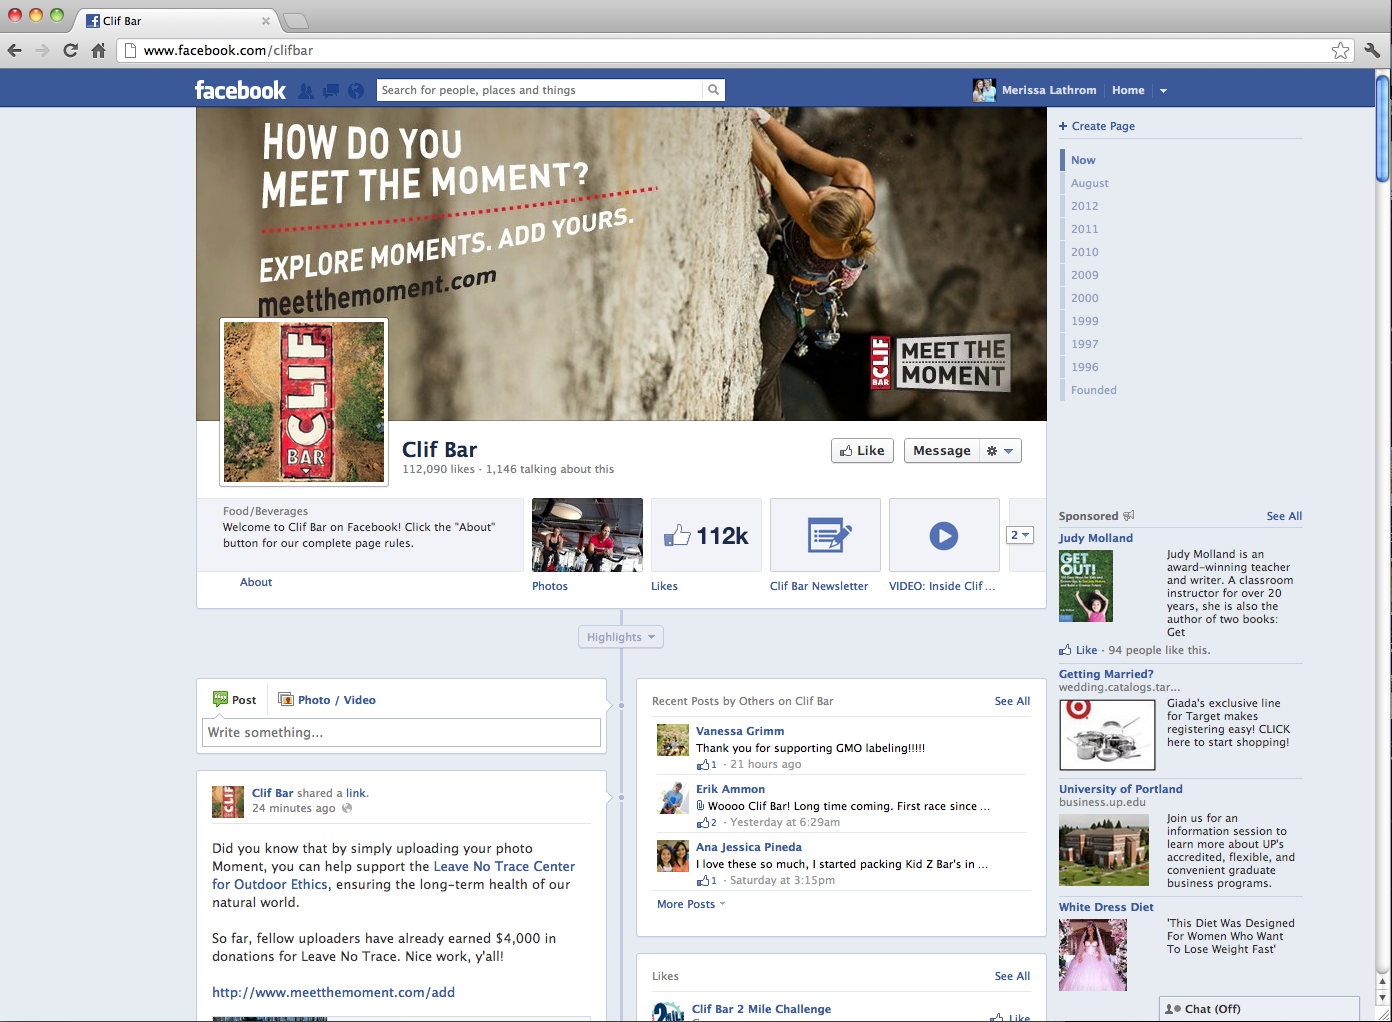The image size is (1392, 1022).
Task: Open account dropdown arrow in header
Action: pos(1163,91)
